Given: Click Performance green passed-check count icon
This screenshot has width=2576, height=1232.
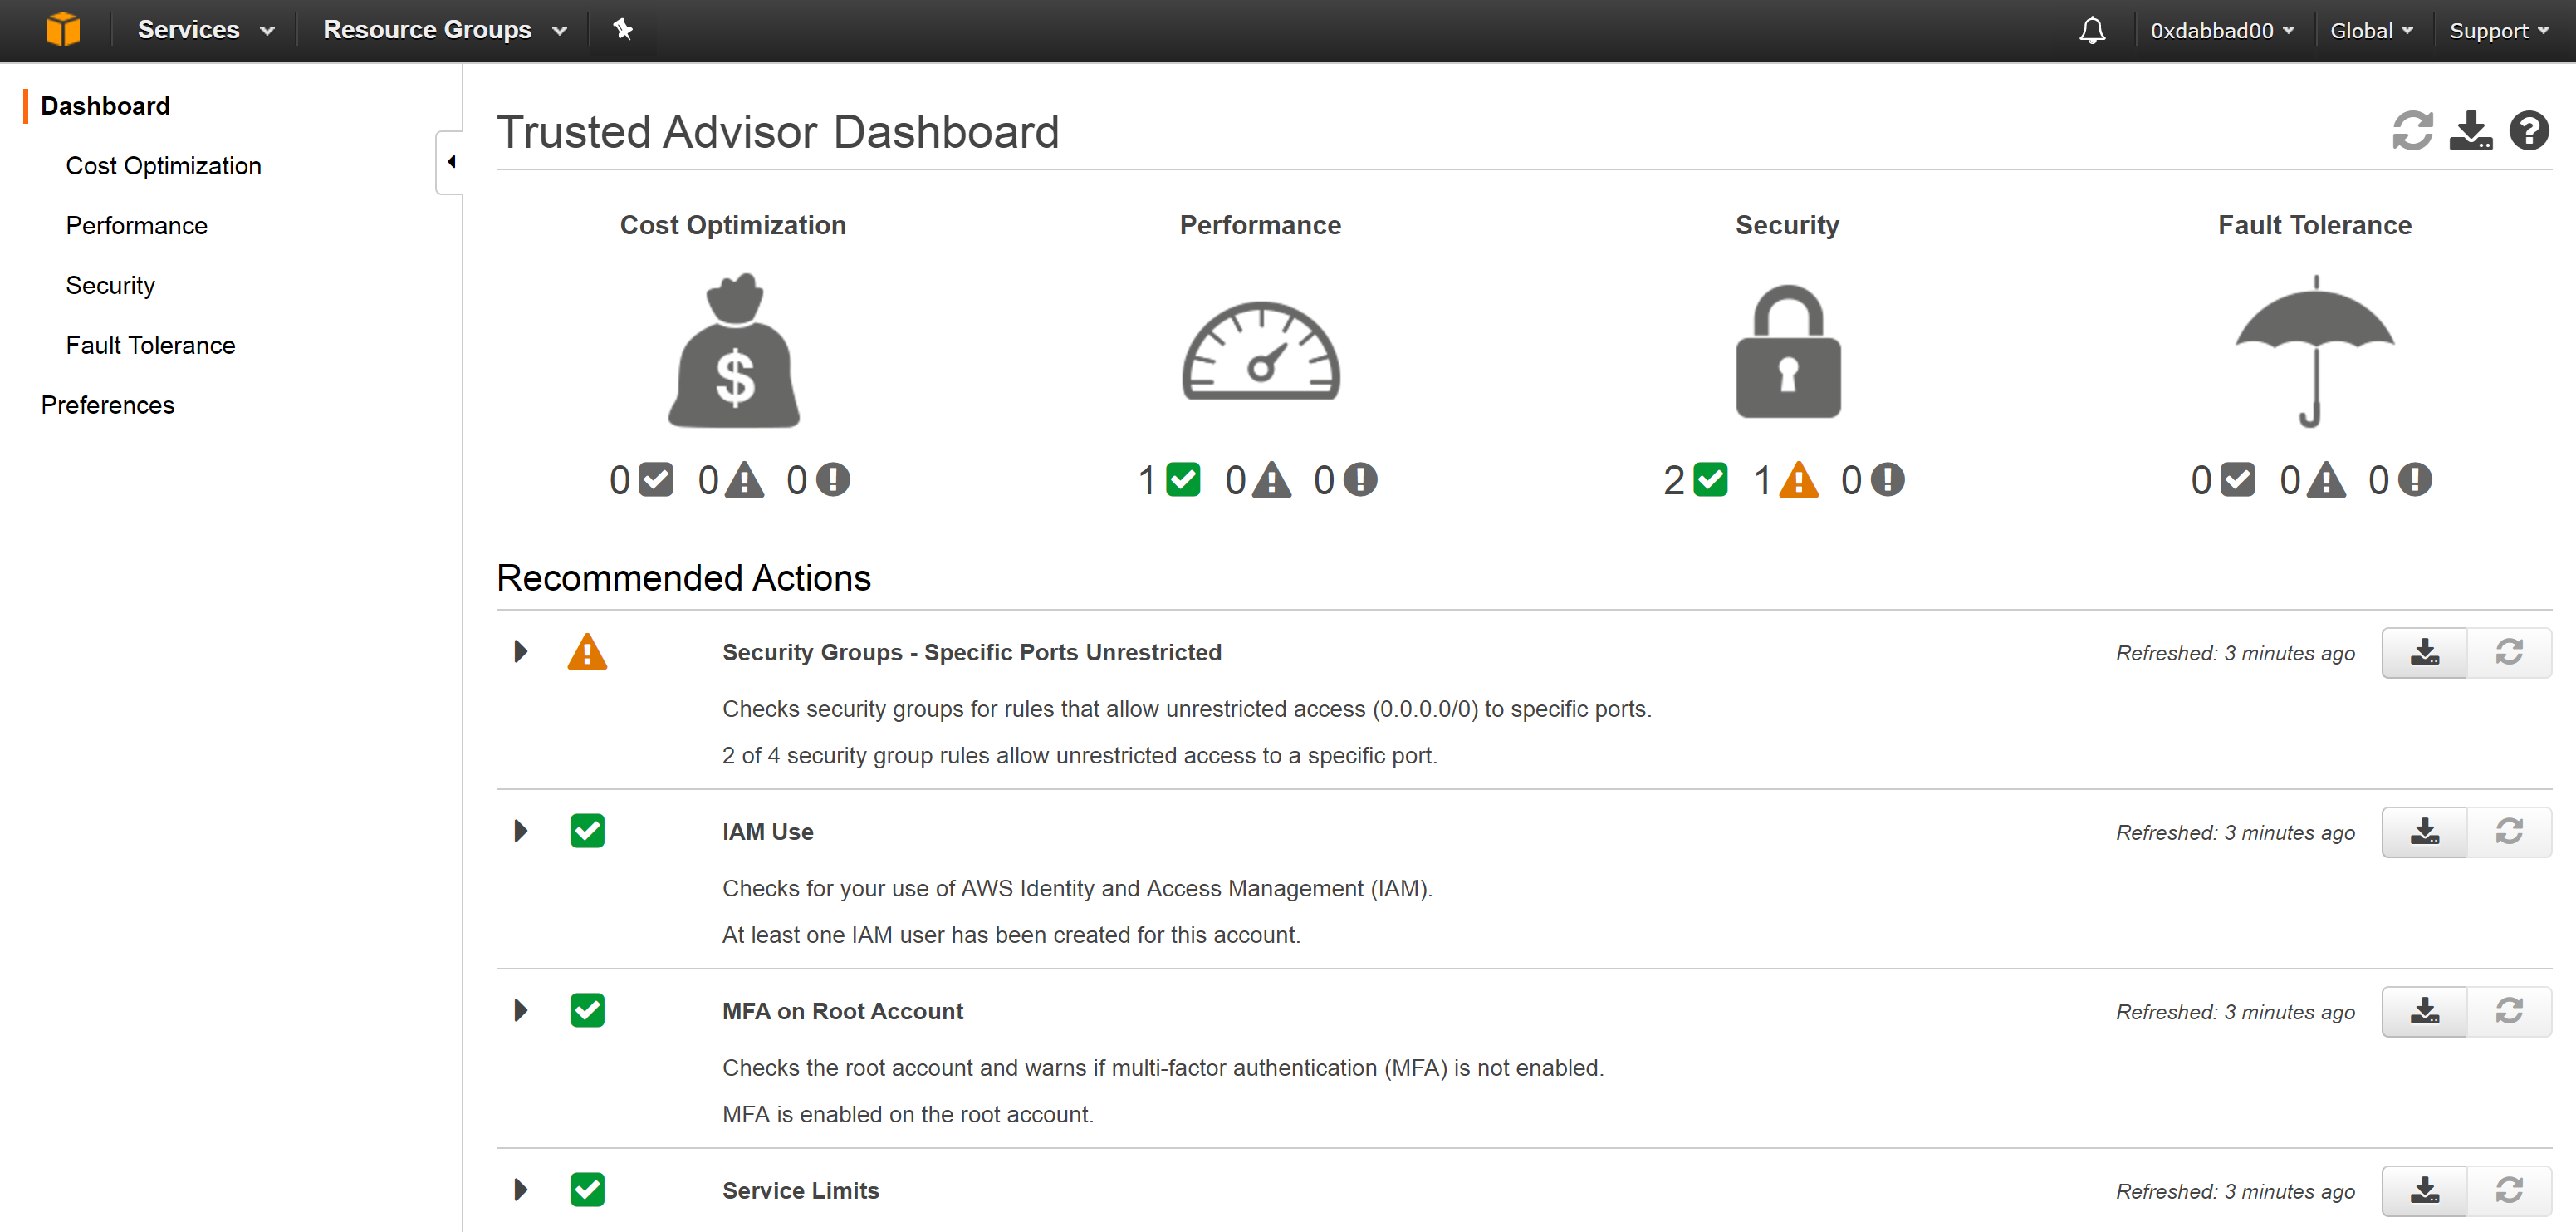Looking at the screenshot, I should 1183,480.
